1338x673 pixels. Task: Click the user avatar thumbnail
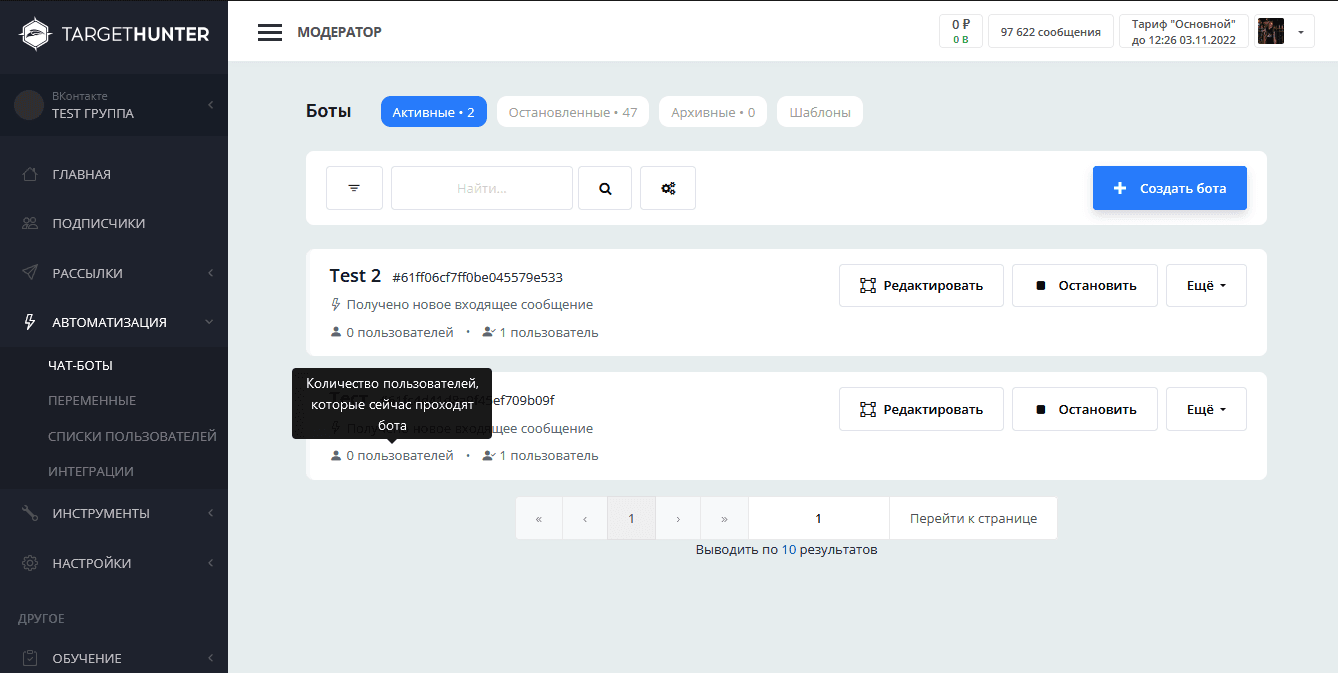[1270, 32]
